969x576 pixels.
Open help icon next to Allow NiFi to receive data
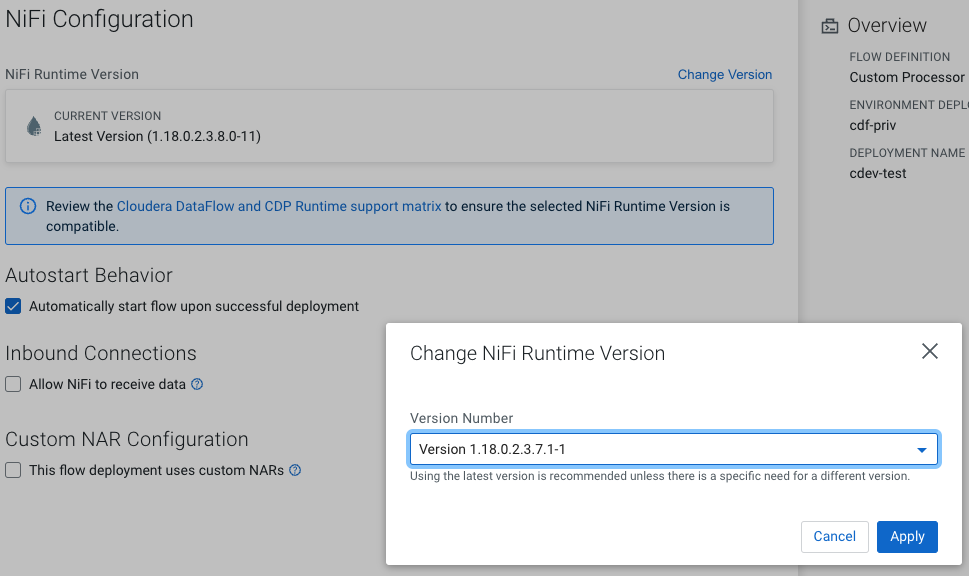(x=197, y=384)
